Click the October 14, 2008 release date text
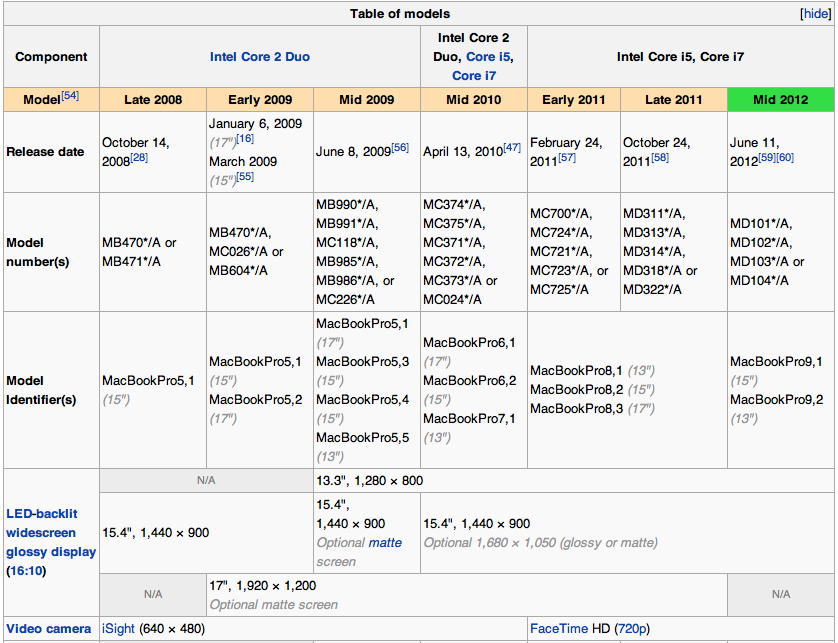Screen dimensions: 838x643 coord(136,152)
